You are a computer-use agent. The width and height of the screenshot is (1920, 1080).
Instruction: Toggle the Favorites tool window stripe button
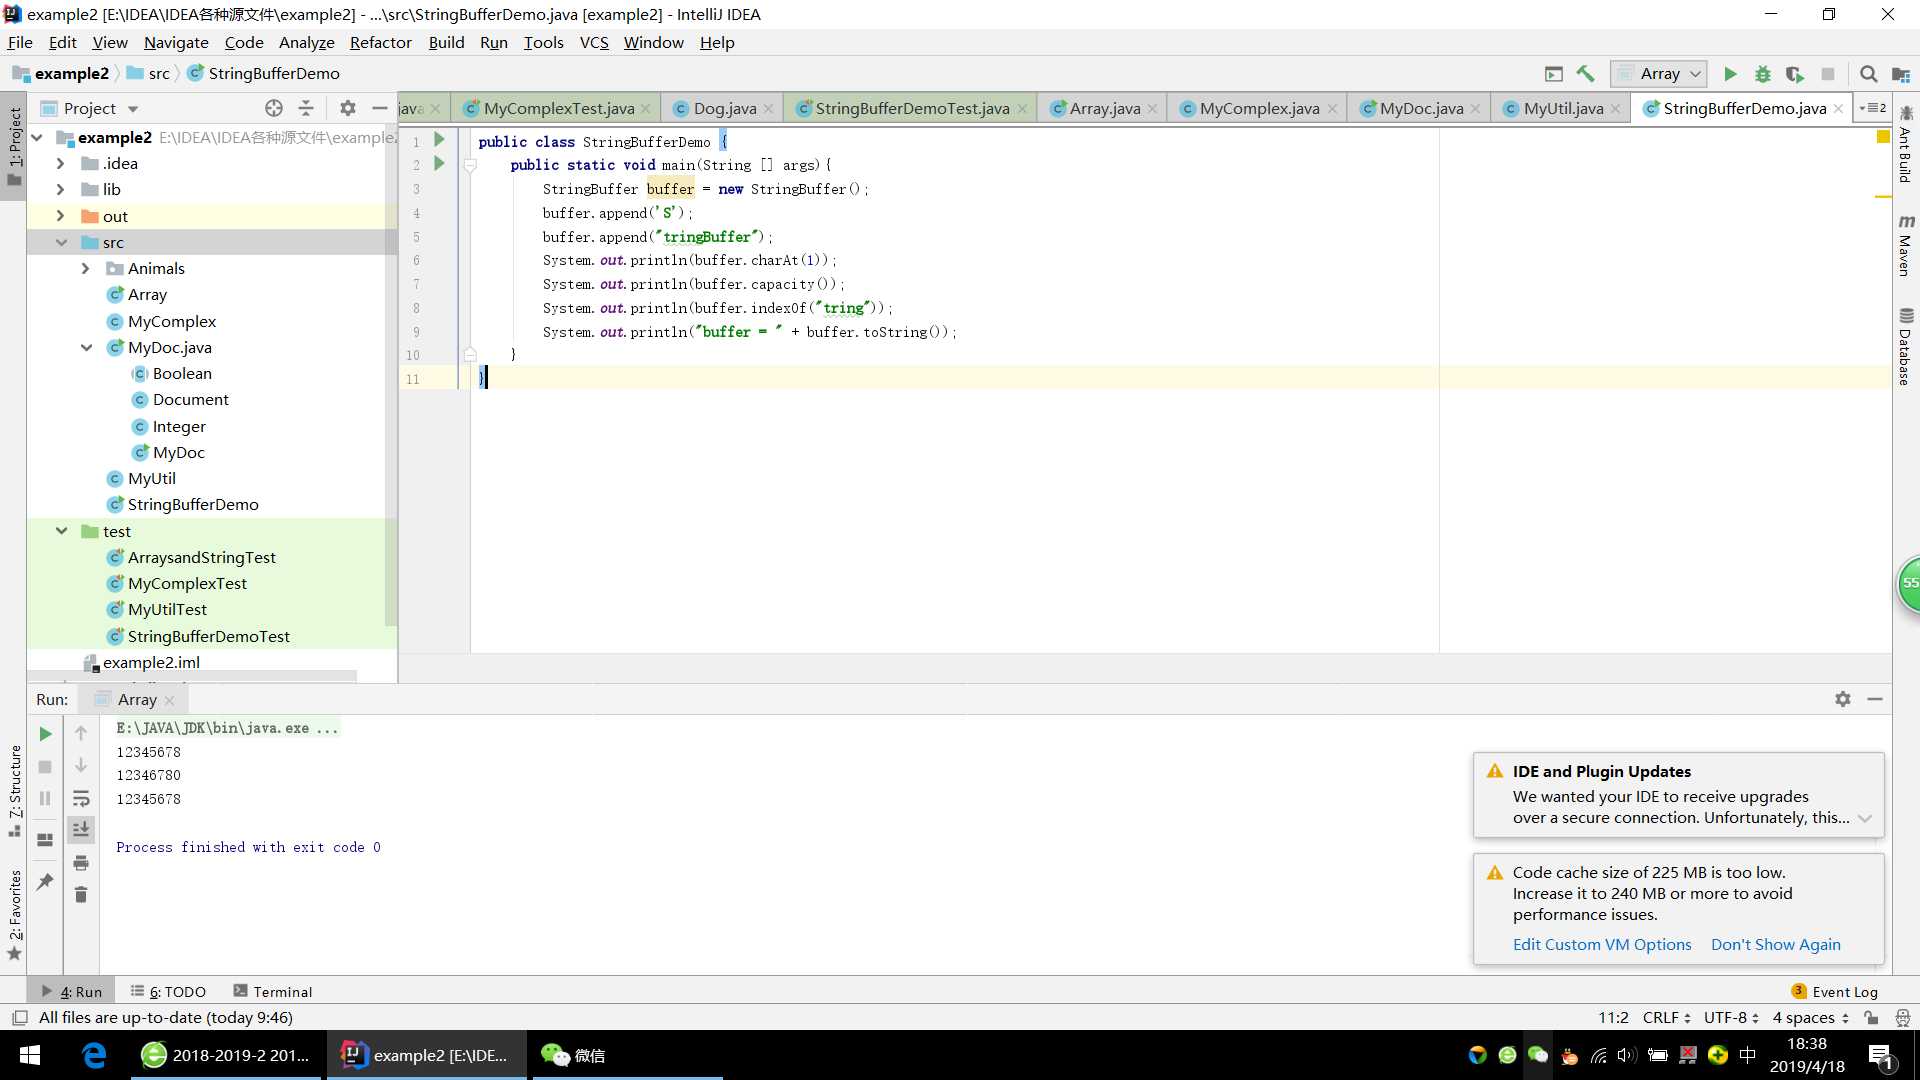[x=14, y=914]
